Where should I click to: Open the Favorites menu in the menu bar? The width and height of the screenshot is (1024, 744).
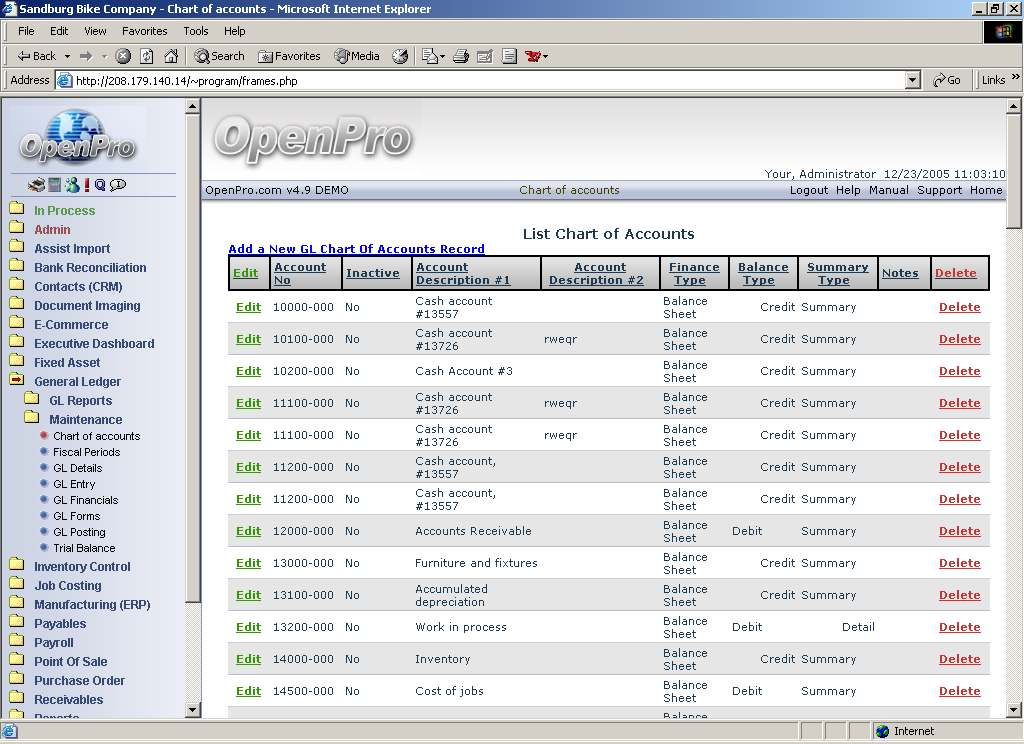tap(144, 31)
